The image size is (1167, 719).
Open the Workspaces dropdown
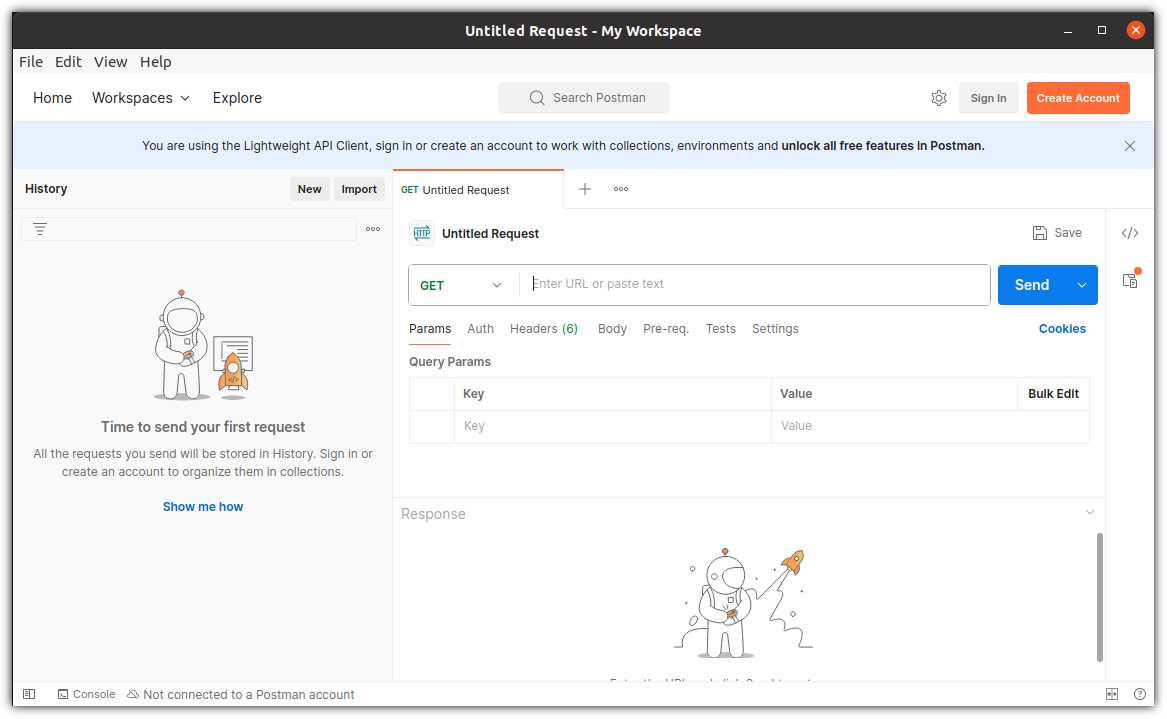click(141, 98)
